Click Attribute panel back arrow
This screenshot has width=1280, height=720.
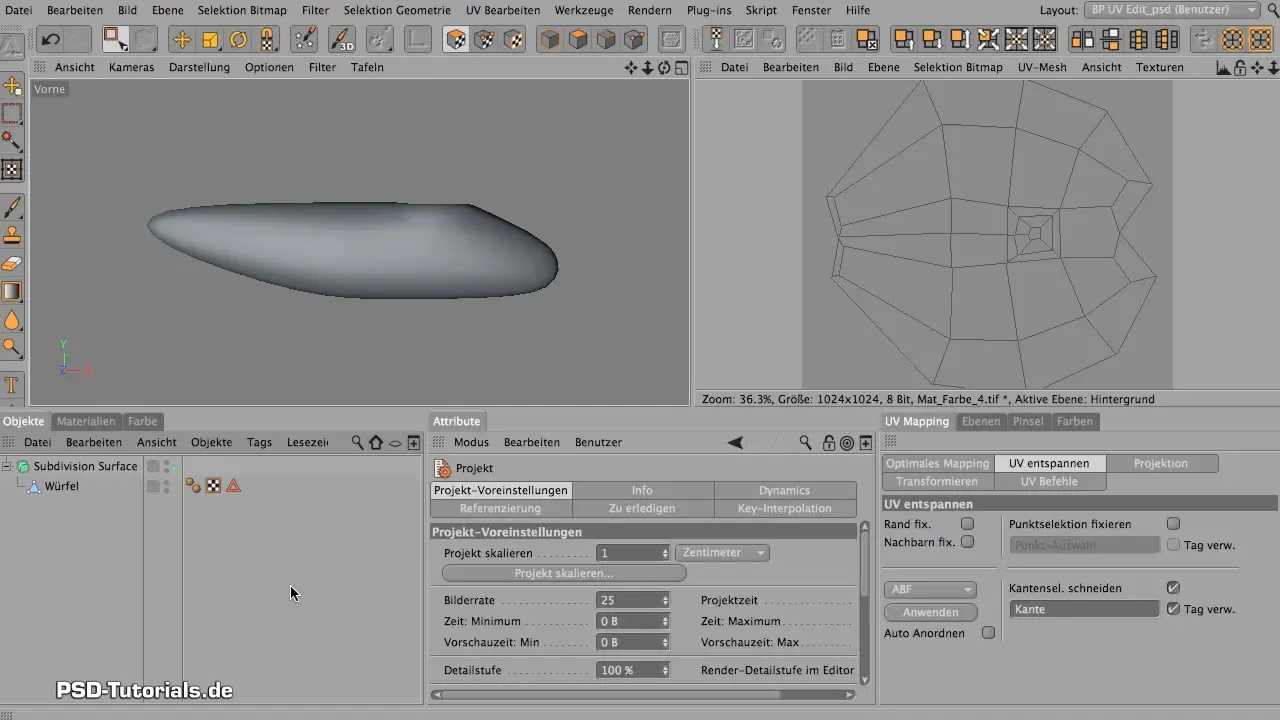735,442
